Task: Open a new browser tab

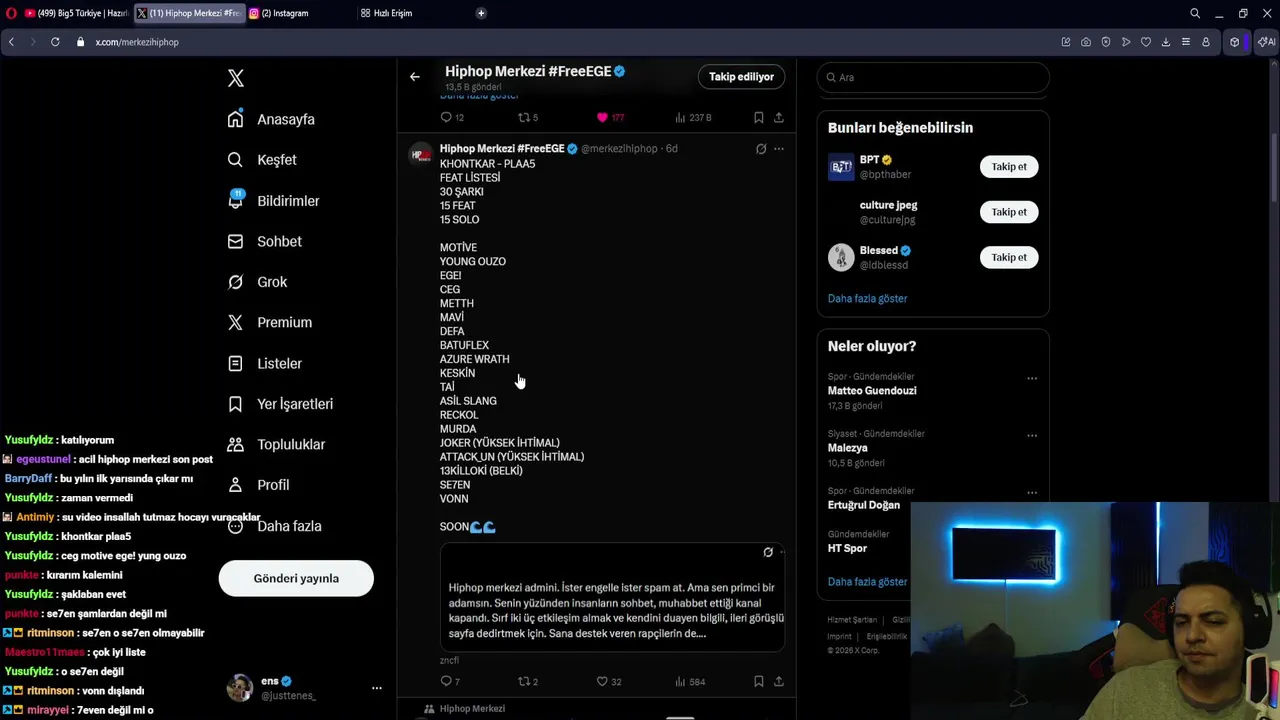Action: pos(481,13)
